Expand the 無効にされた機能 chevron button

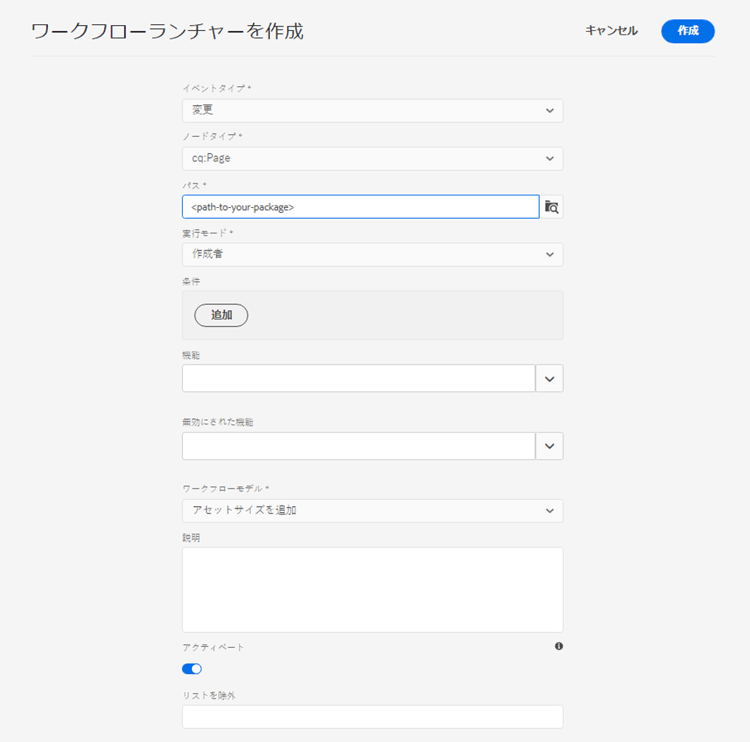coord(549,446)
